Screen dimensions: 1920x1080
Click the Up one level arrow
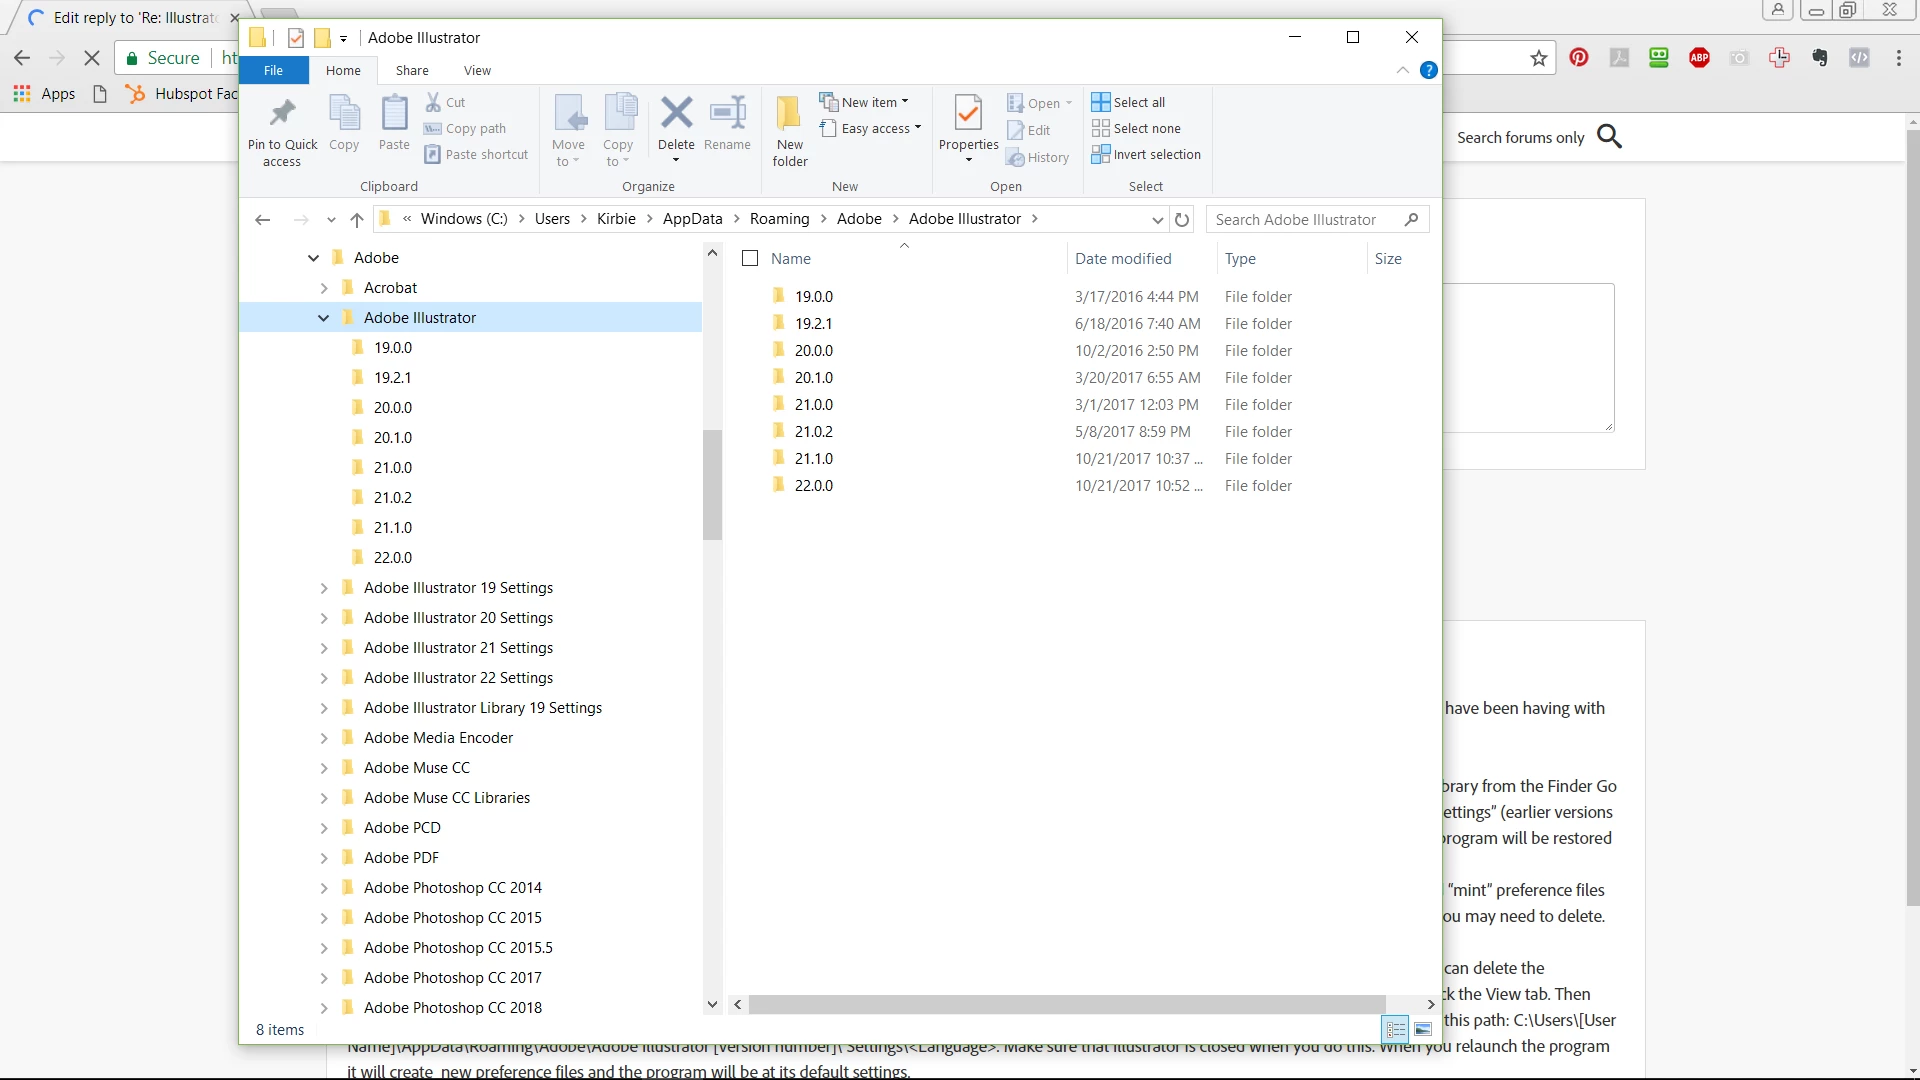pyautogui.click(x=357, y=220)
